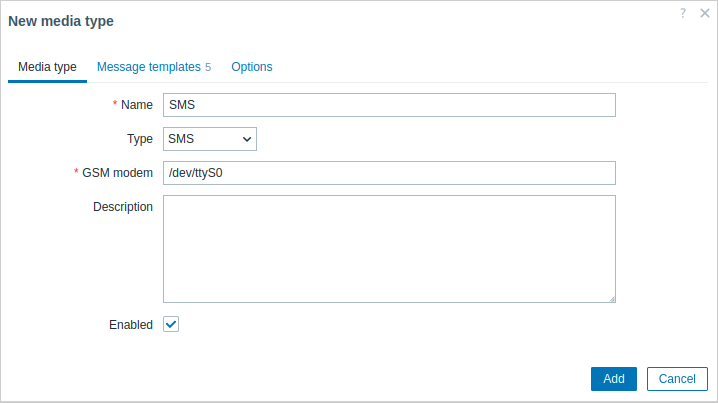Screen dimensions: 718x403
Task: Close the New media type dialog
Action: (x=705, y=13)
